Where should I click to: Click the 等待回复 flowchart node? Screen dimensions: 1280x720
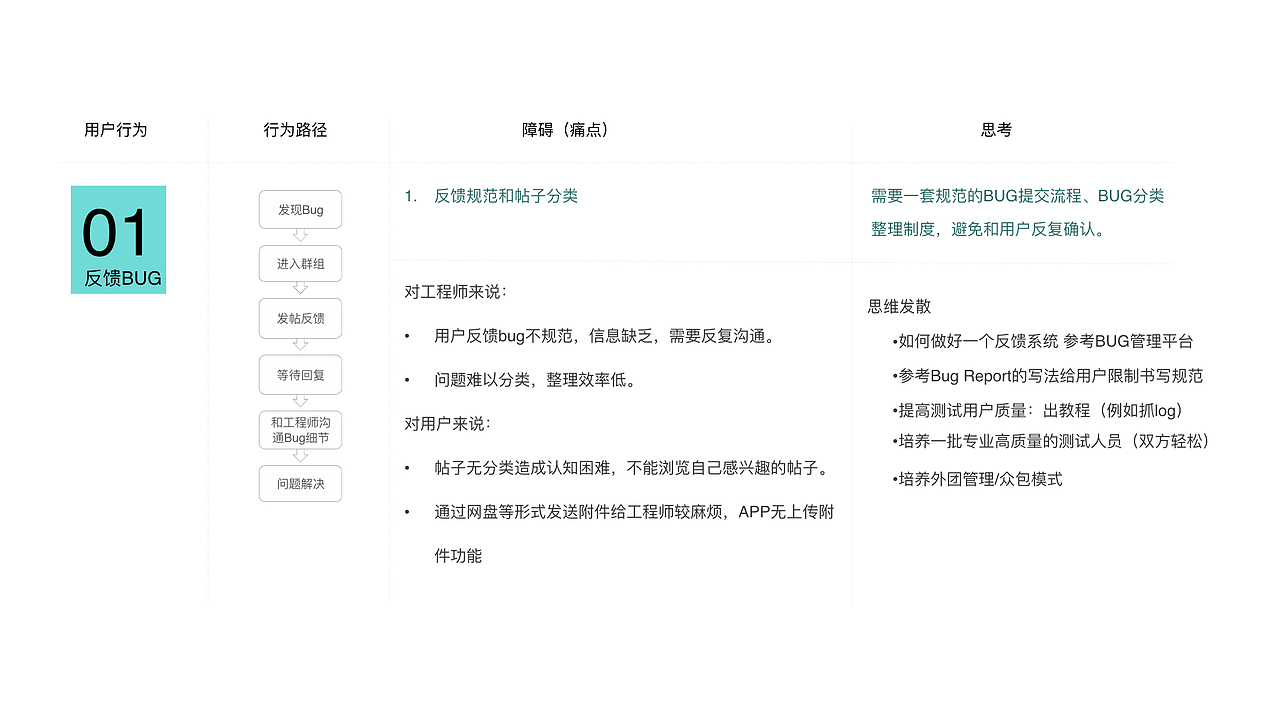[300, 374]
